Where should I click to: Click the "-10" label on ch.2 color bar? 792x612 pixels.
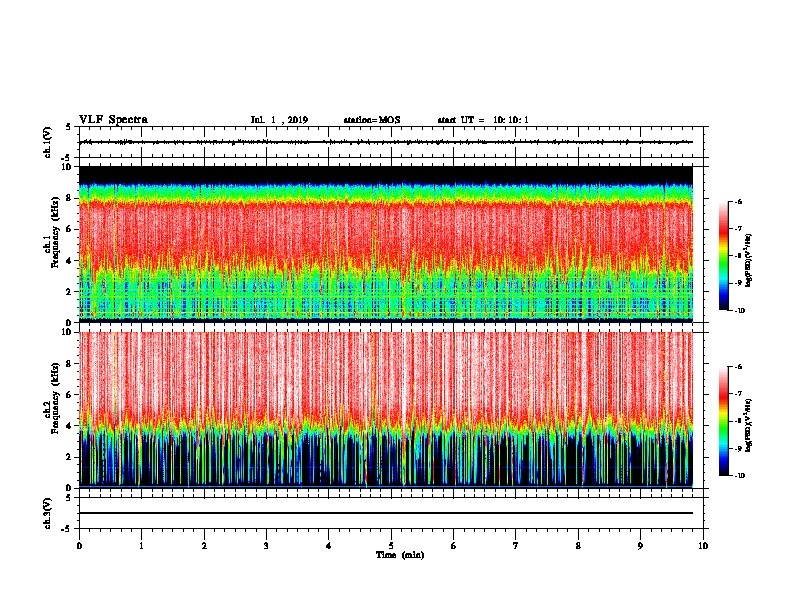tap(739, 476)
